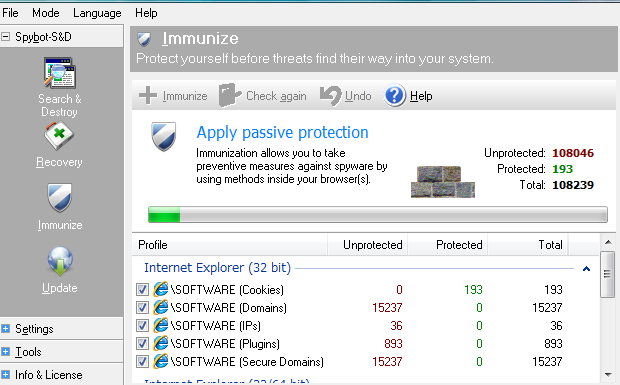This screenshot has width=620, height=385.
Task: Sort by the Total column header
Action: pos(528,245)
